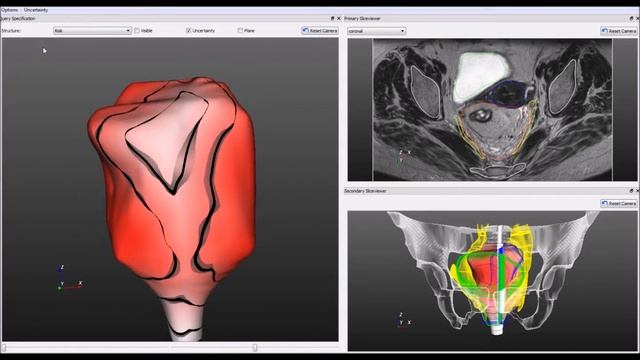Undock the Secondary Sliceviewer panel
Image resolution: width=640 pixels, height=360 pixels.
point(631,191)
